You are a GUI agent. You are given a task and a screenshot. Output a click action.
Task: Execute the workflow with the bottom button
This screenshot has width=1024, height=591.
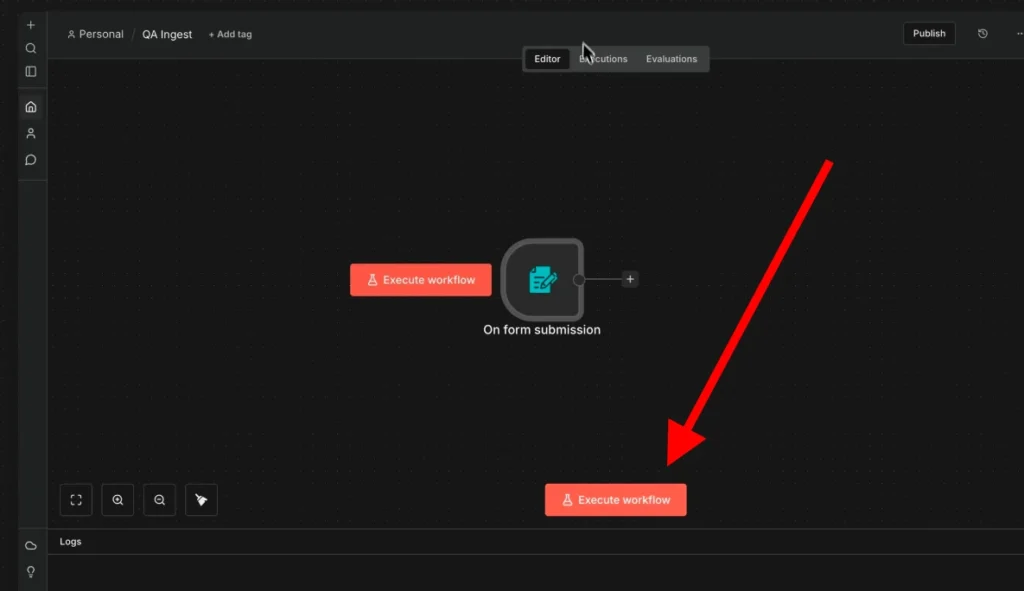(x=615, y=499)
